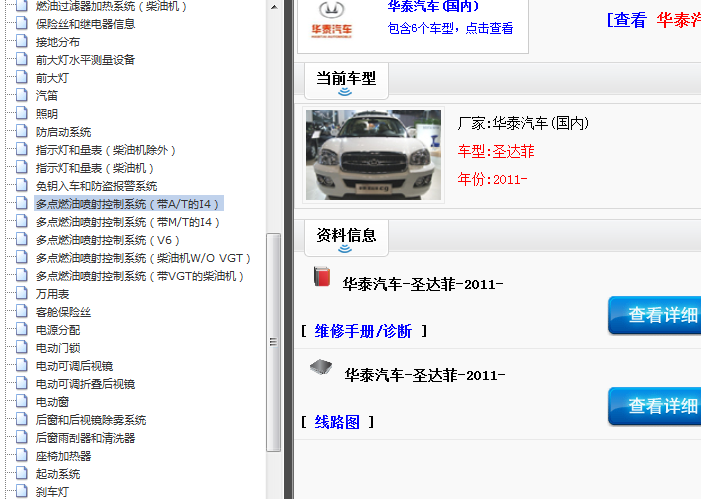This screenshot has width=701, height=499.
Task: Click 查看详细 button for repair manual
Action: (x=655, y=315)
